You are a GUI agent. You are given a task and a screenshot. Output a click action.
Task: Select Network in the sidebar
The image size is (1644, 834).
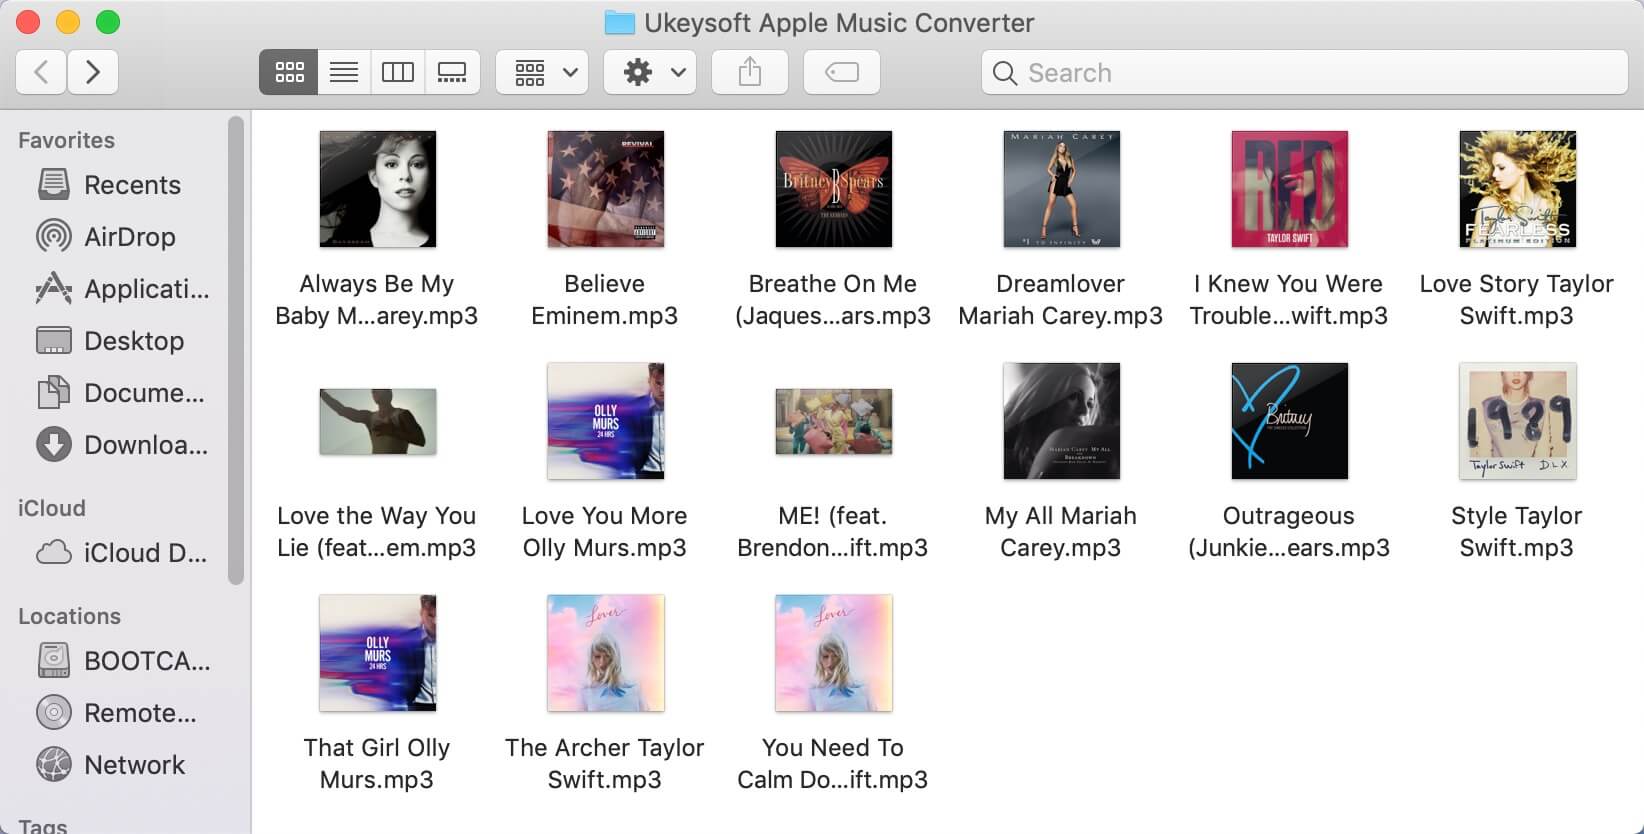(124, 765)
